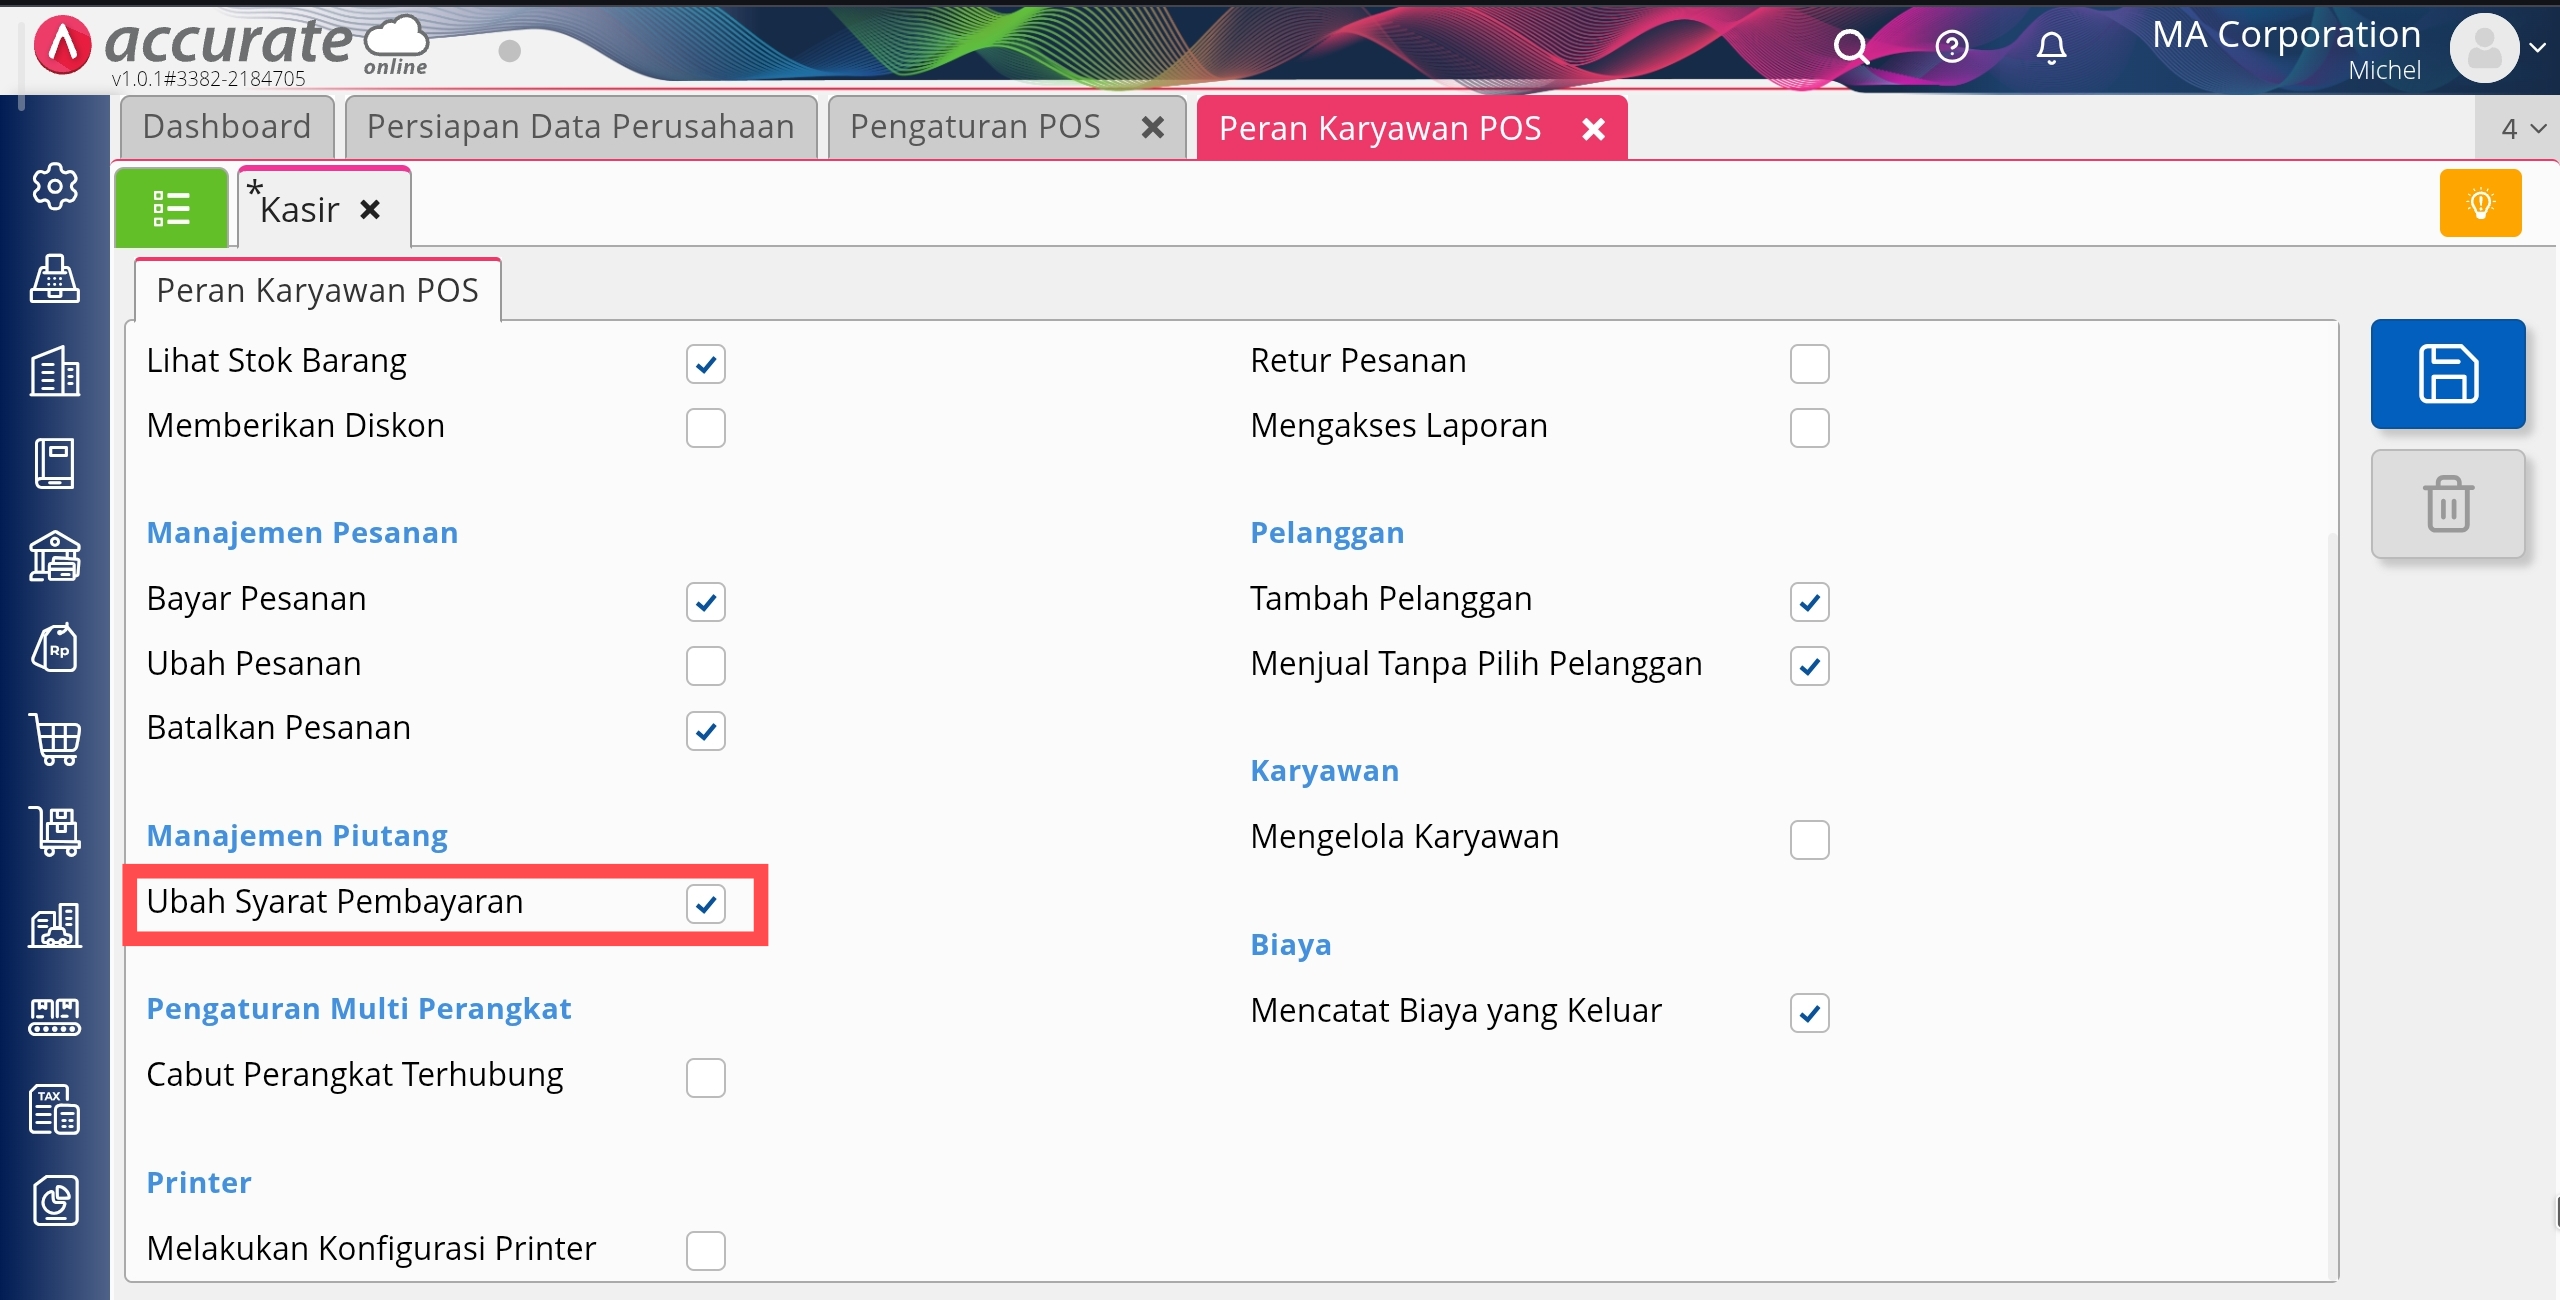Open the yellow lightbulb tips icon

(x=2480, y=203)
